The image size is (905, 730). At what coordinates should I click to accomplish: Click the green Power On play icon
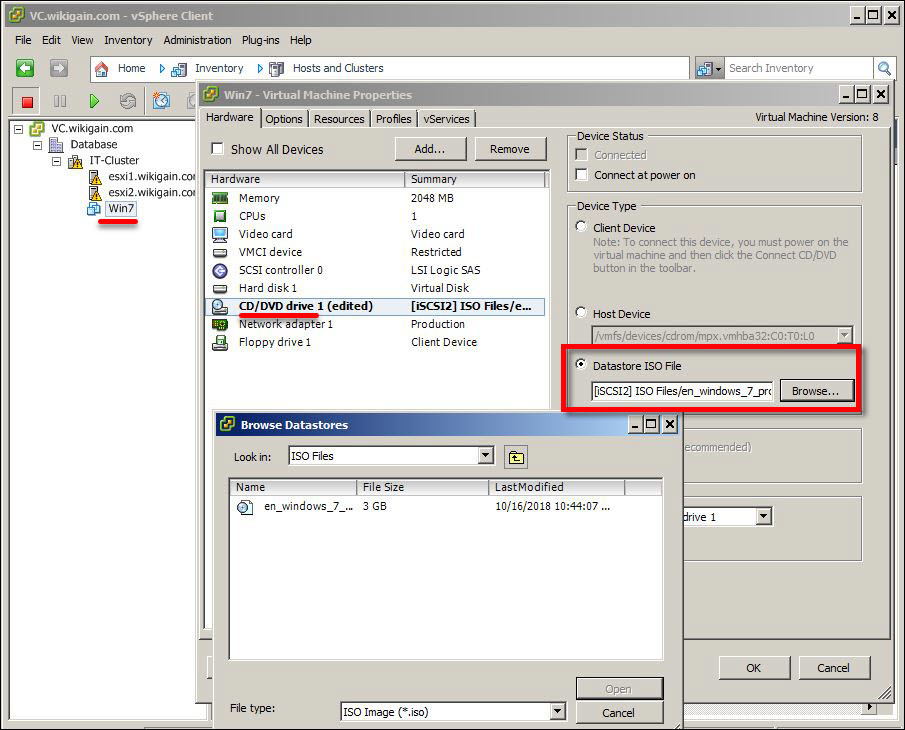coord(94,102)
